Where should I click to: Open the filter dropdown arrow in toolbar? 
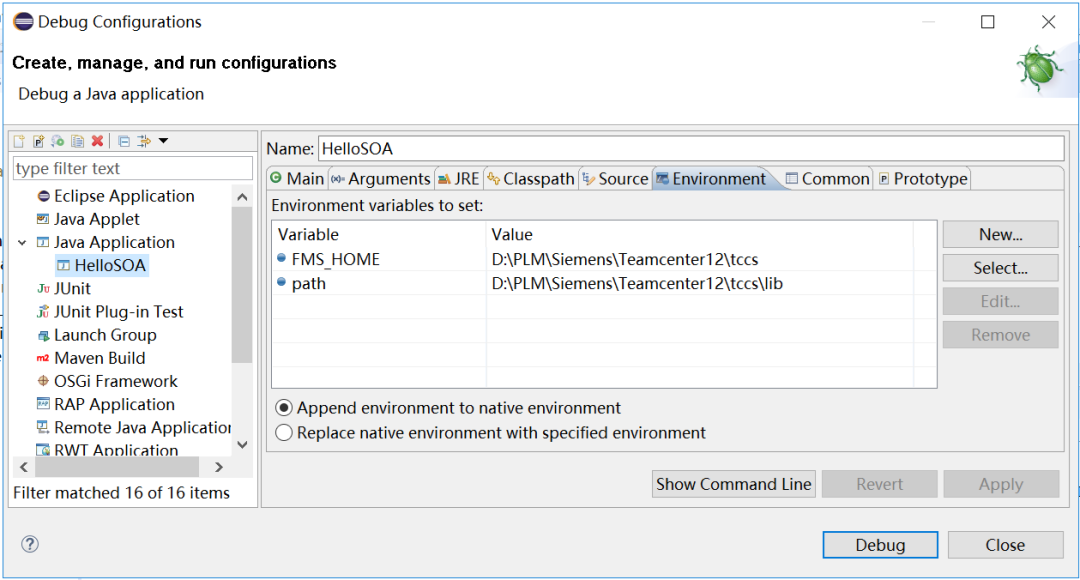pos(163,141)
